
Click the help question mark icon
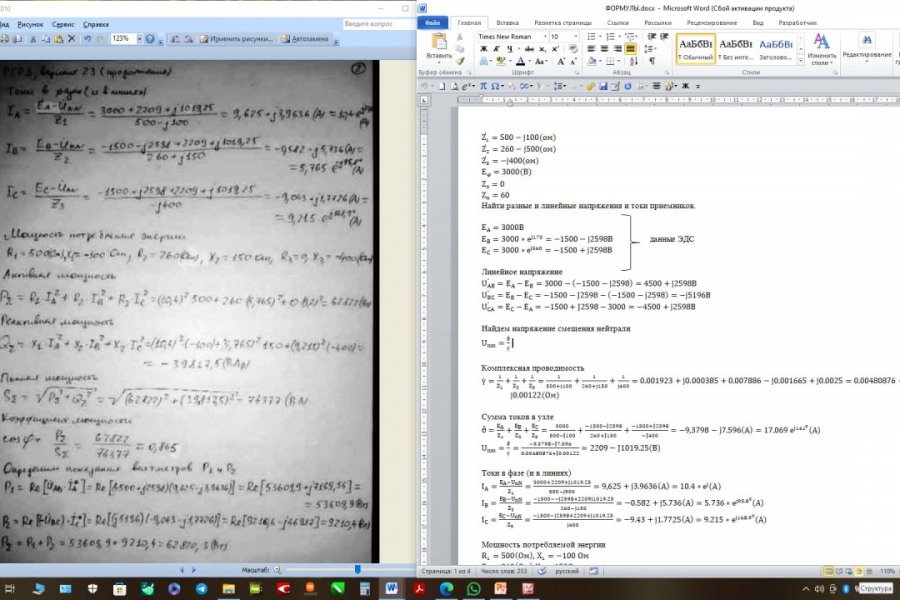click(150, 39)
